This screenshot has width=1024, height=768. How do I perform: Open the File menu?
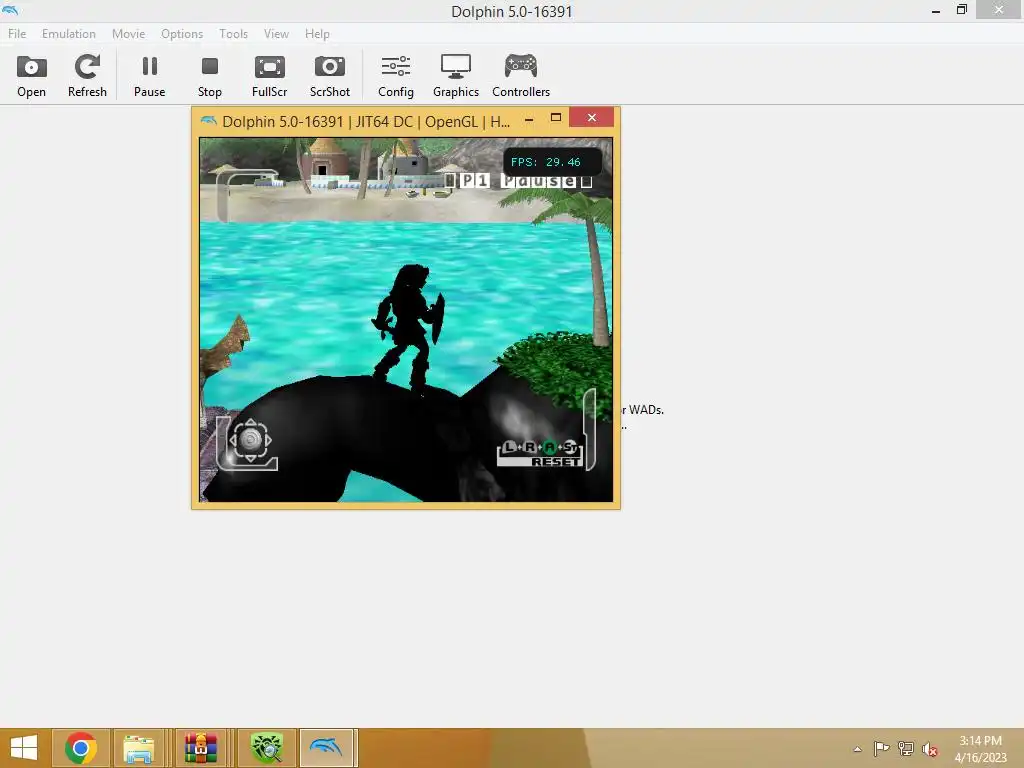coord(17,34)
